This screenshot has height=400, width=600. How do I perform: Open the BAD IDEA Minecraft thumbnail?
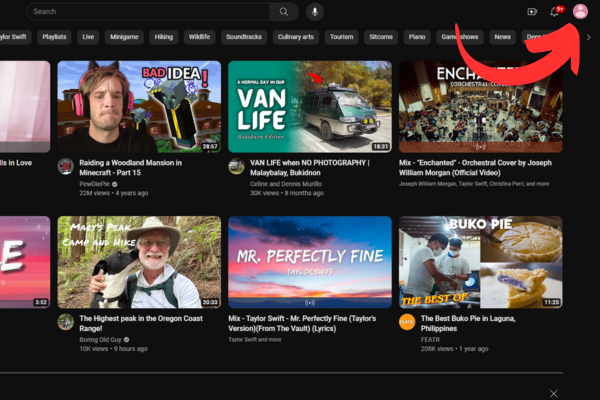tap(139, 107)
